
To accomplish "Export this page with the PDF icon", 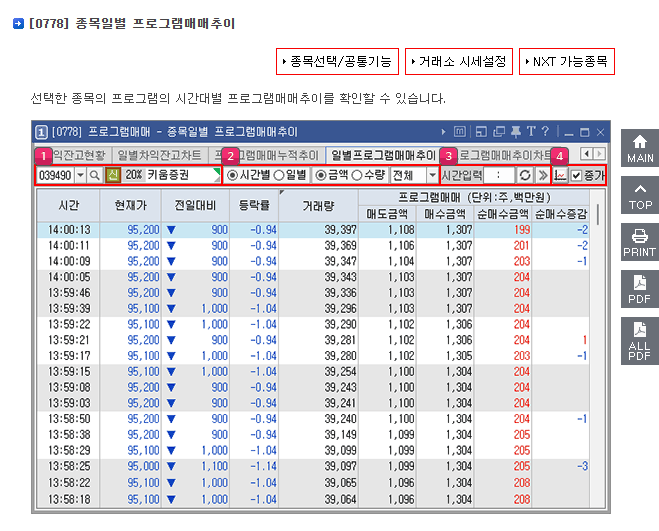I will click(640, 289).
